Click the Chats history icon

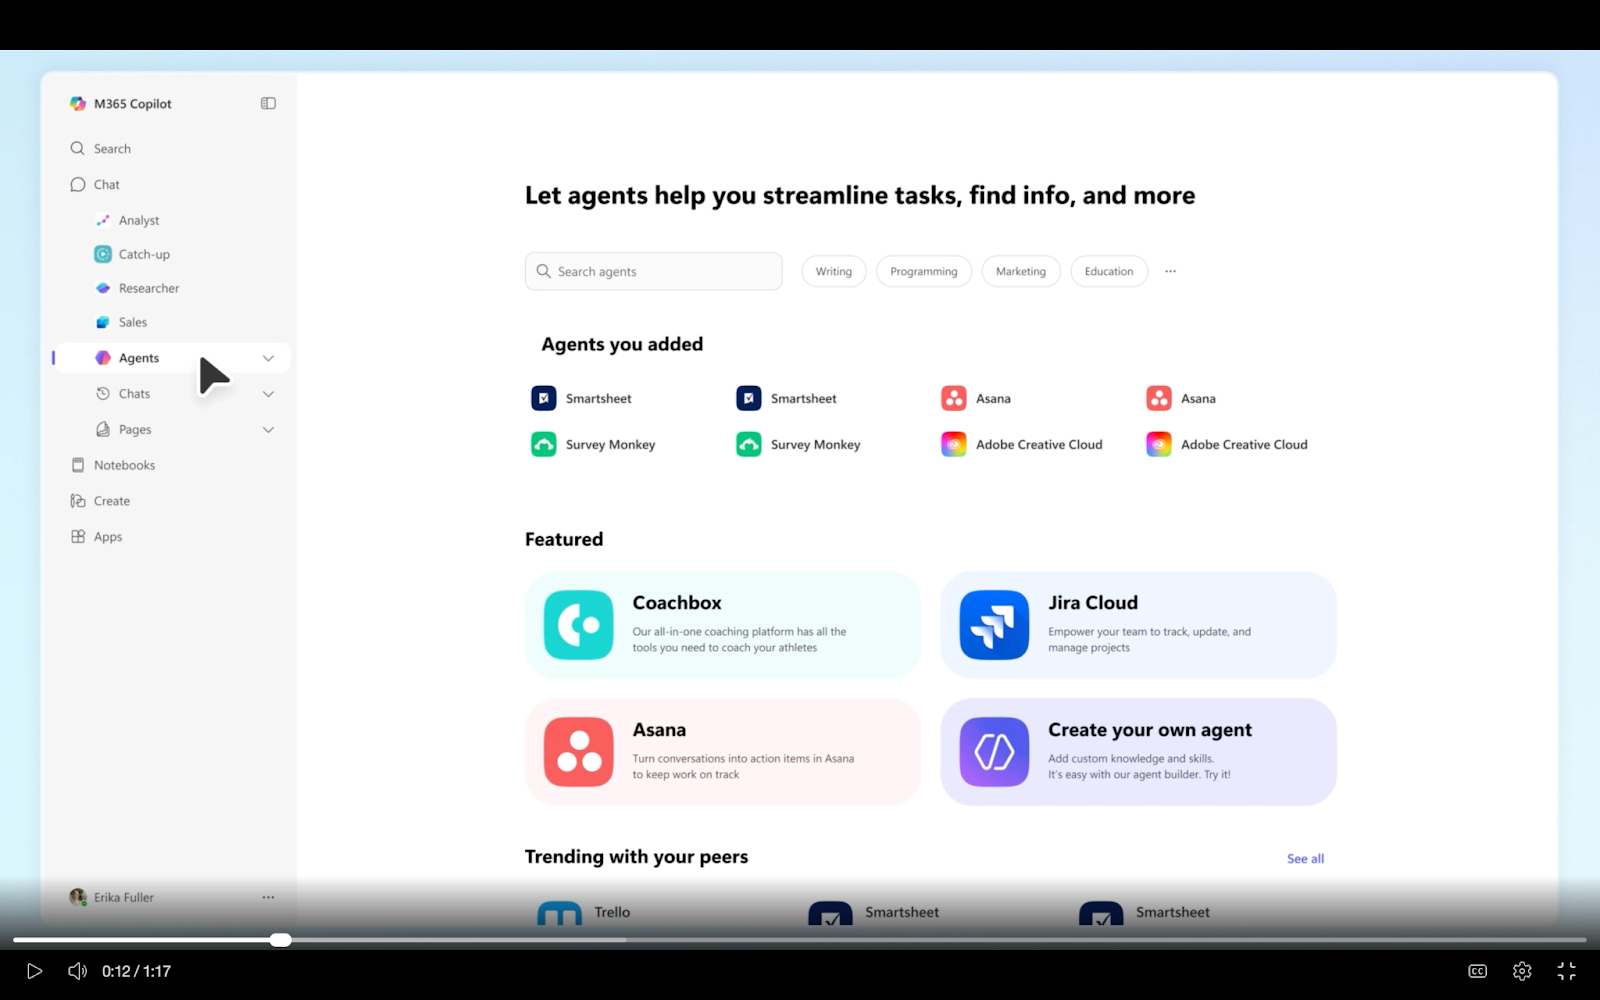pyautogui.click(x=103, y=394)
